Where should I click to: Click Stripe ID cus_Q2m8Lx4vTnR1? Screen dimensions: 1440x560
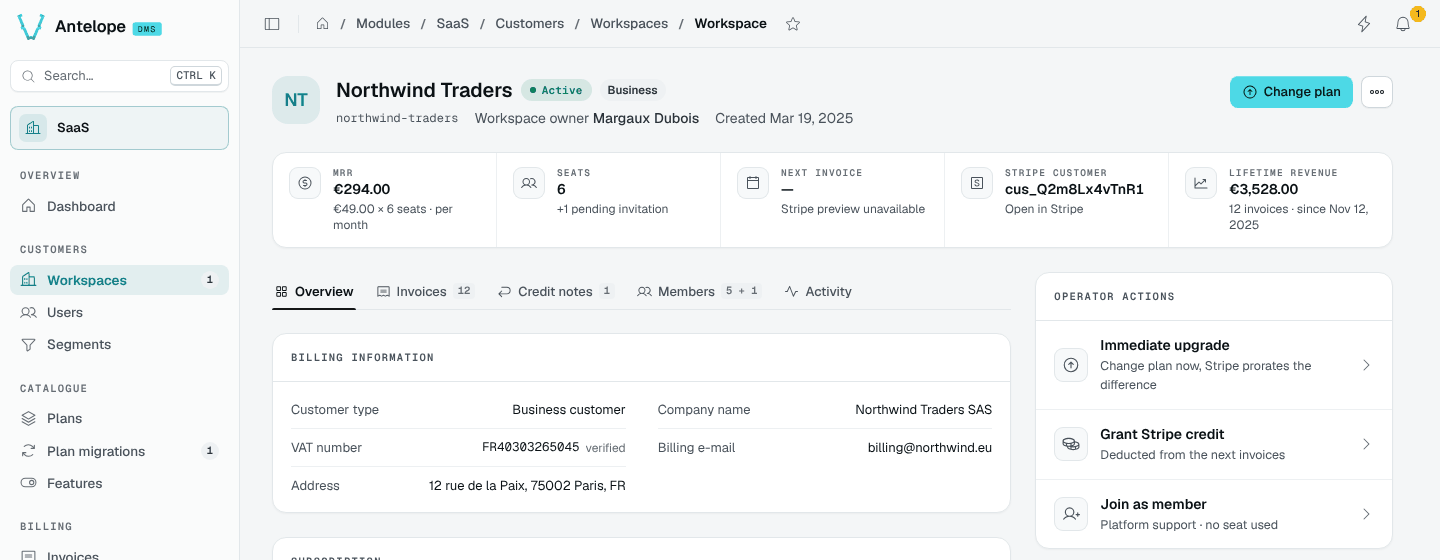(x=1074, y=189)
